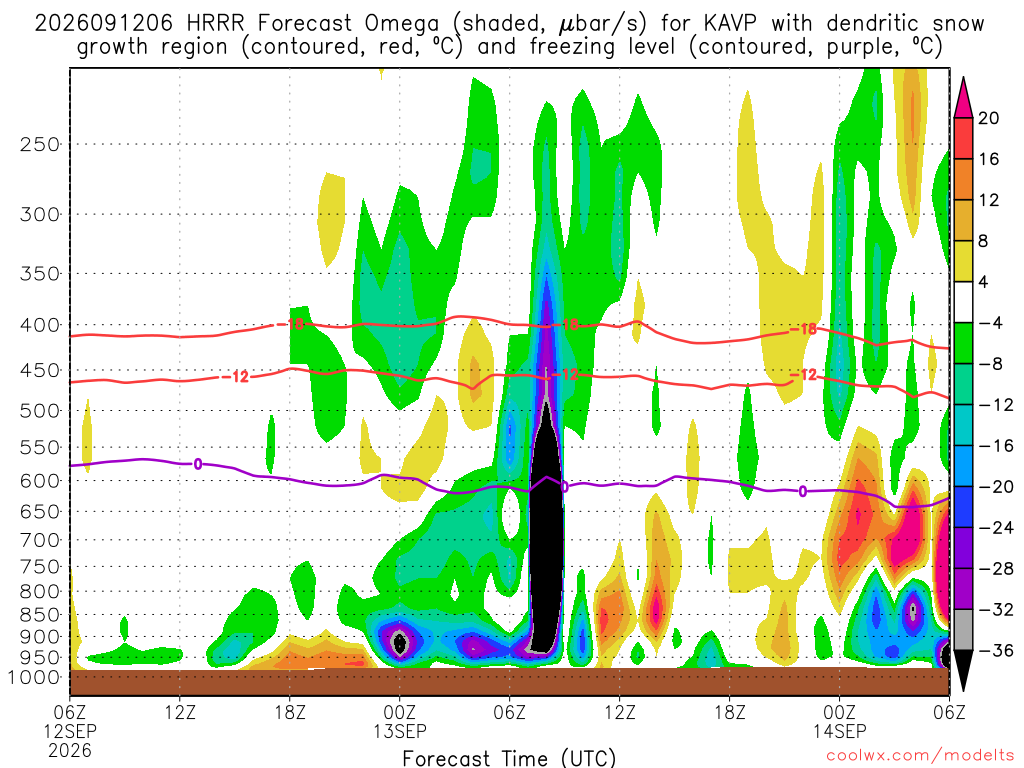This screenshot has height=768, width=1024.
Task: Click the purple -28 to -32 colorbar swatch
Action: click(x=963, y=588)
